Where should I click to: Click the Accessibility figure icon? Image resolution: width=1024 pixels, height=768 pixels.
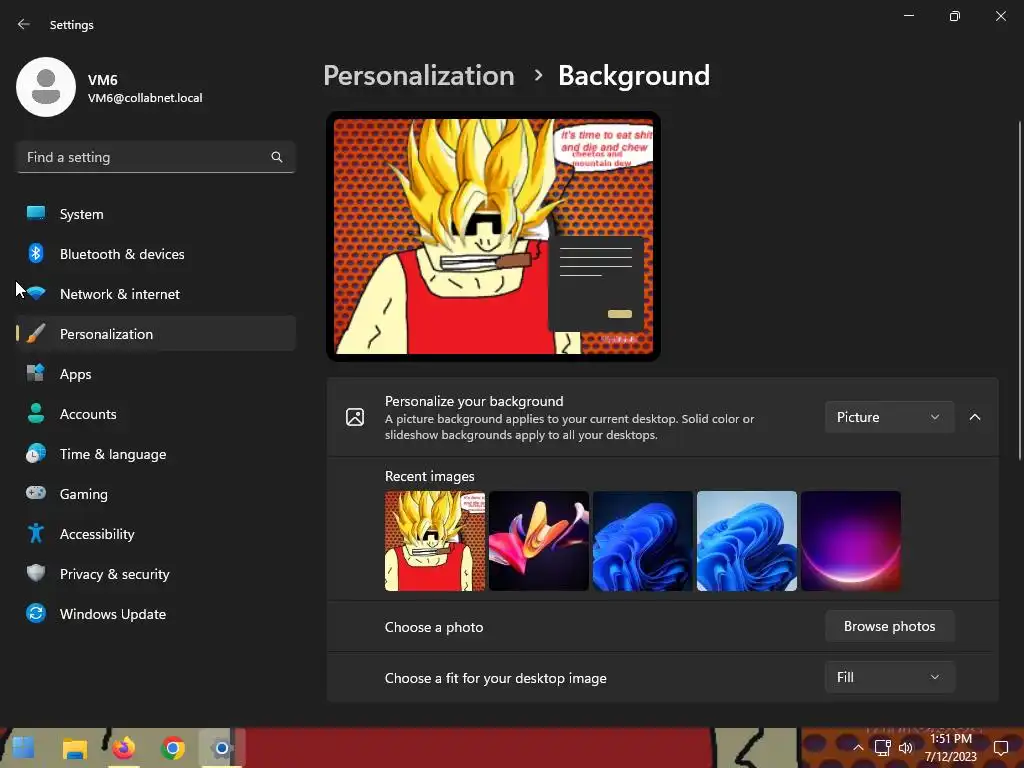36,534
